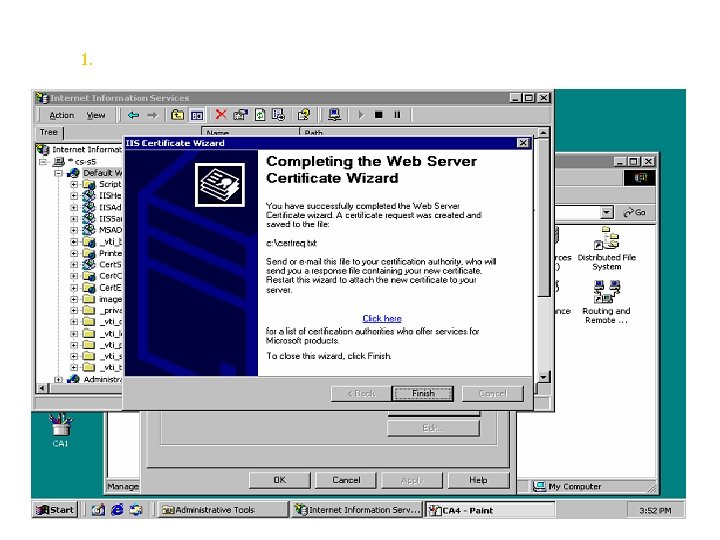
Task: Open address dropdown arrow beside Go button
Action: tap(607, 213)
